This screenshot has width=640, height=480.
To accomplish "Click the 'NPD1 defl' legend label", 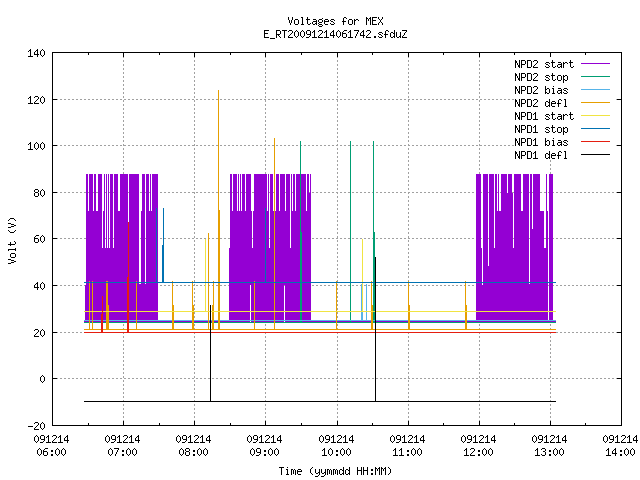I will point(541,156).
